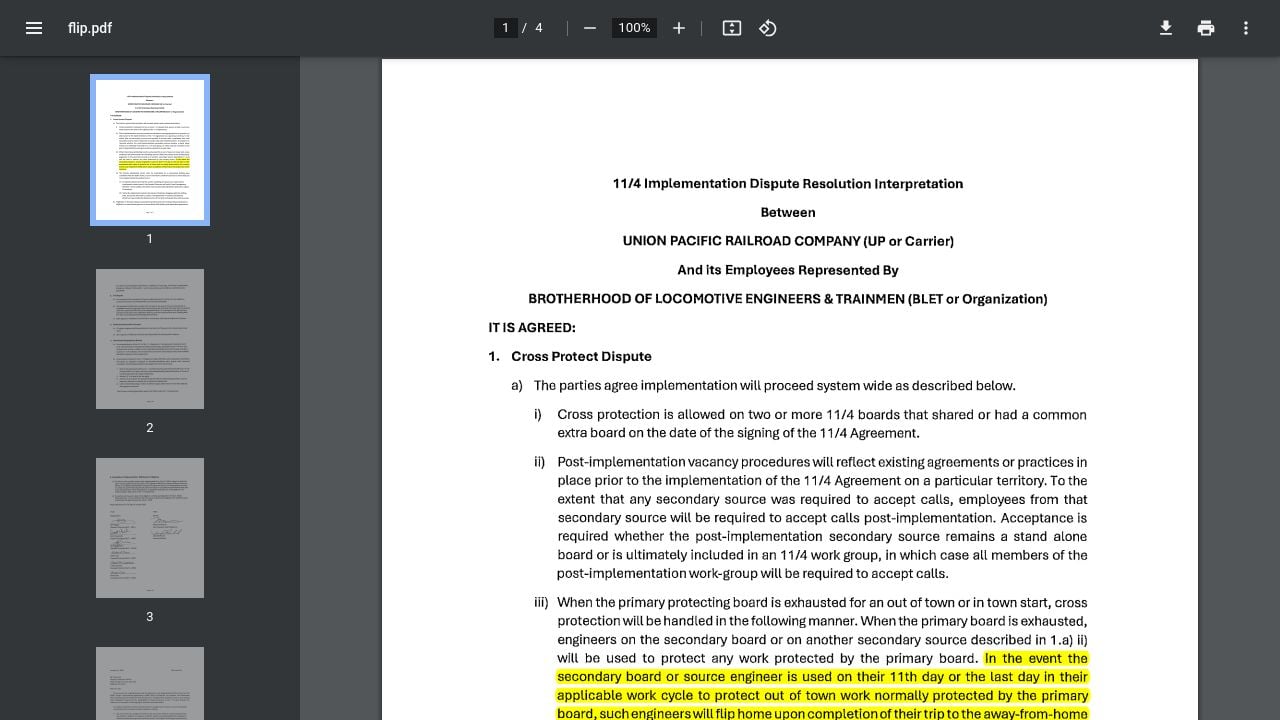Edit the current page number field
This screenshot has height=720, width=1280.
coord(506,28)
